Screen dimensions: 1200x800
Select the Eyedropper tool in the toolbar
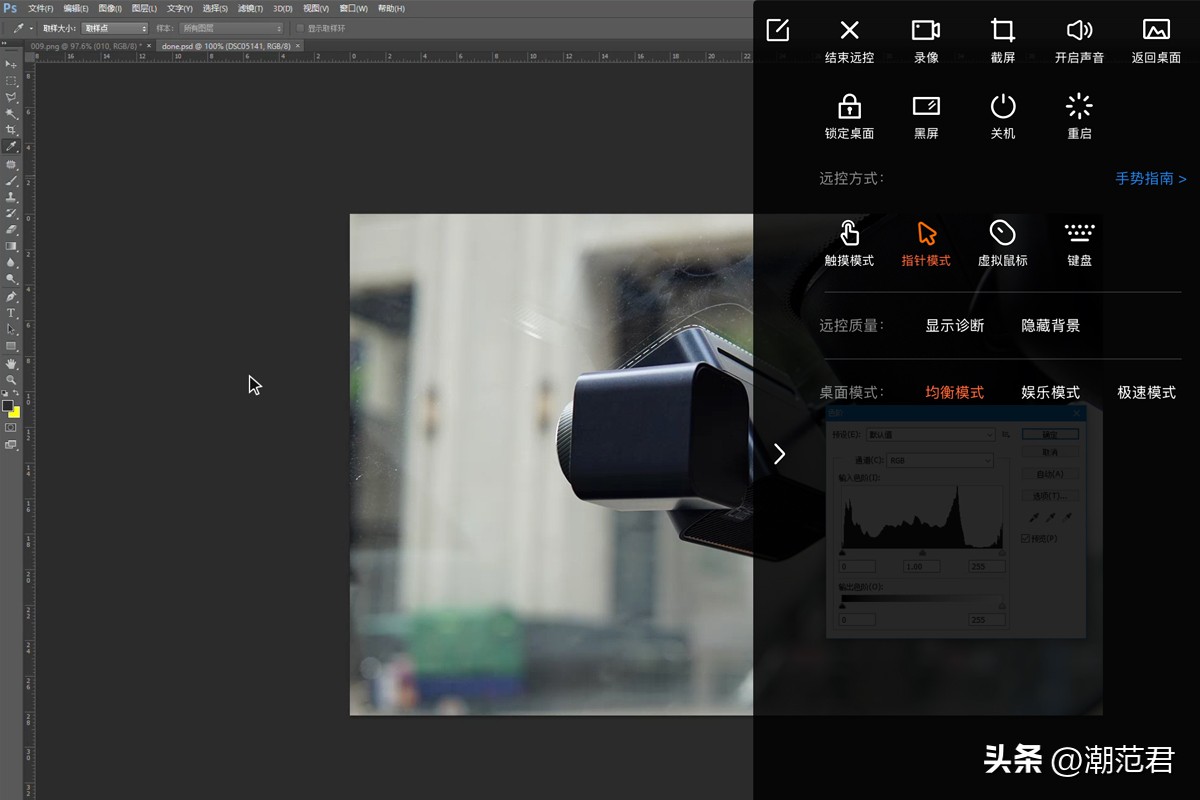point(11,146)
